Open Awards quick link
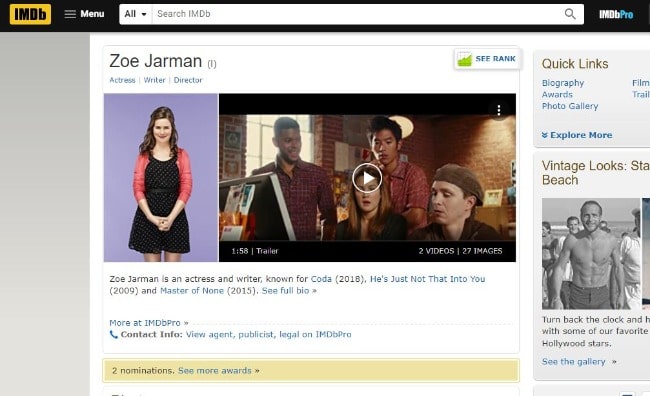Image resolution: width=650 pixels, height=396 pixels. [557, 95]
